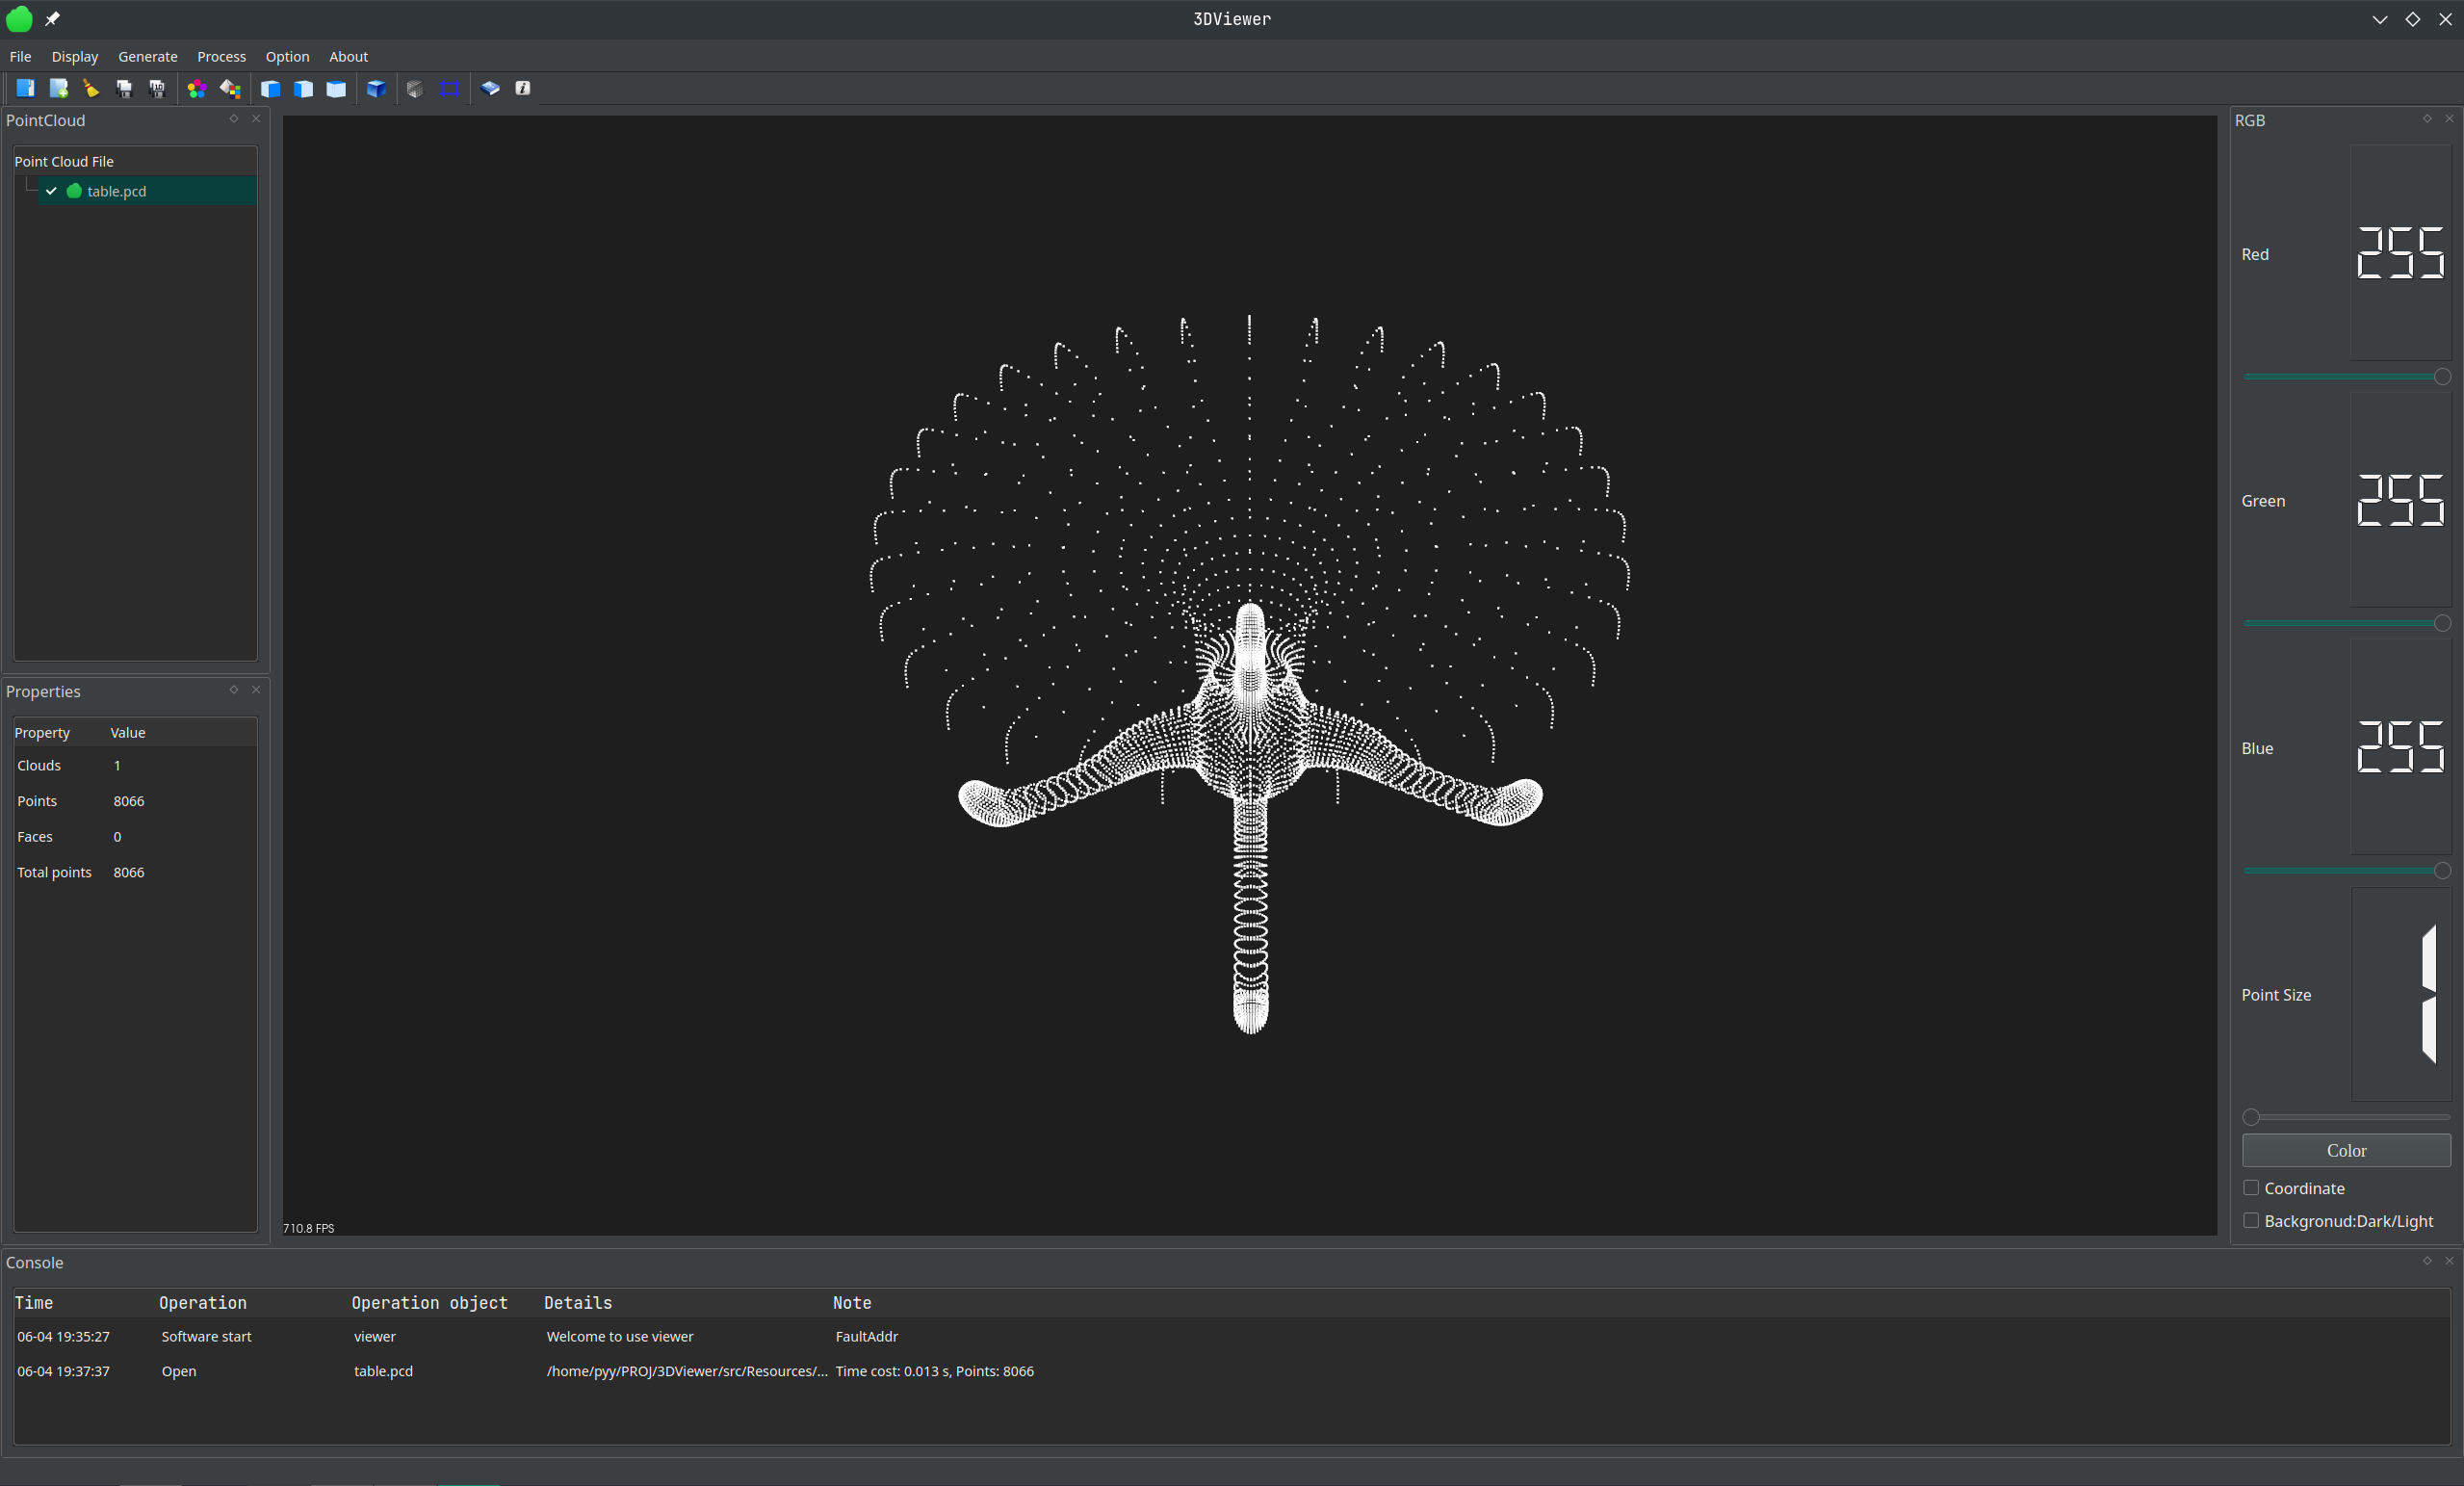Image resolution: width=2464 pixels, height=1486 pixels.
Task: Open the Generate menu
Action: [x=147, y=57]
